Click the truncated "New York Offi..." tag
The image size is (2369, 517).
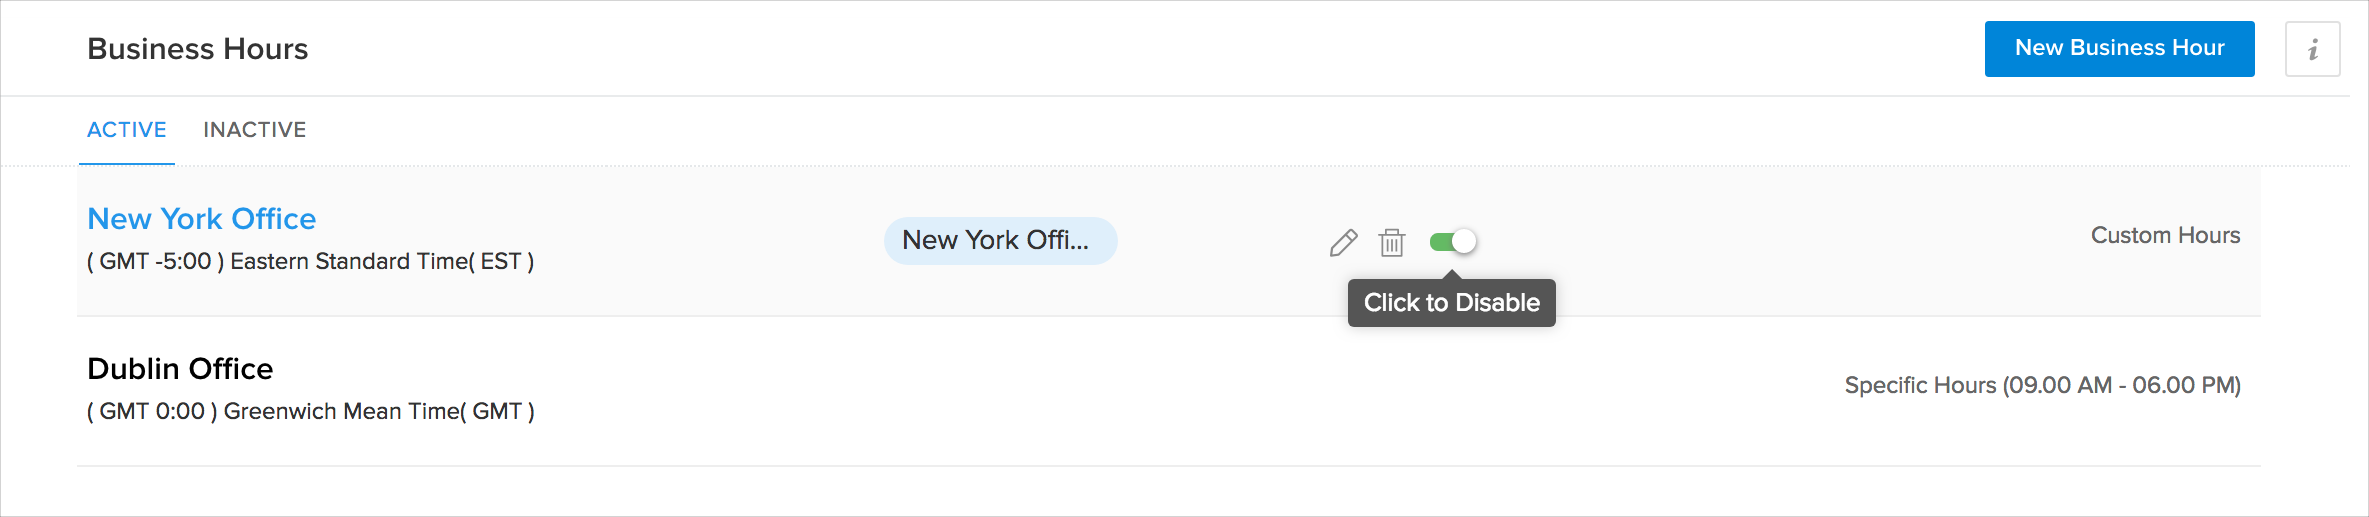pyautogui.click(x=1000, y=241)
